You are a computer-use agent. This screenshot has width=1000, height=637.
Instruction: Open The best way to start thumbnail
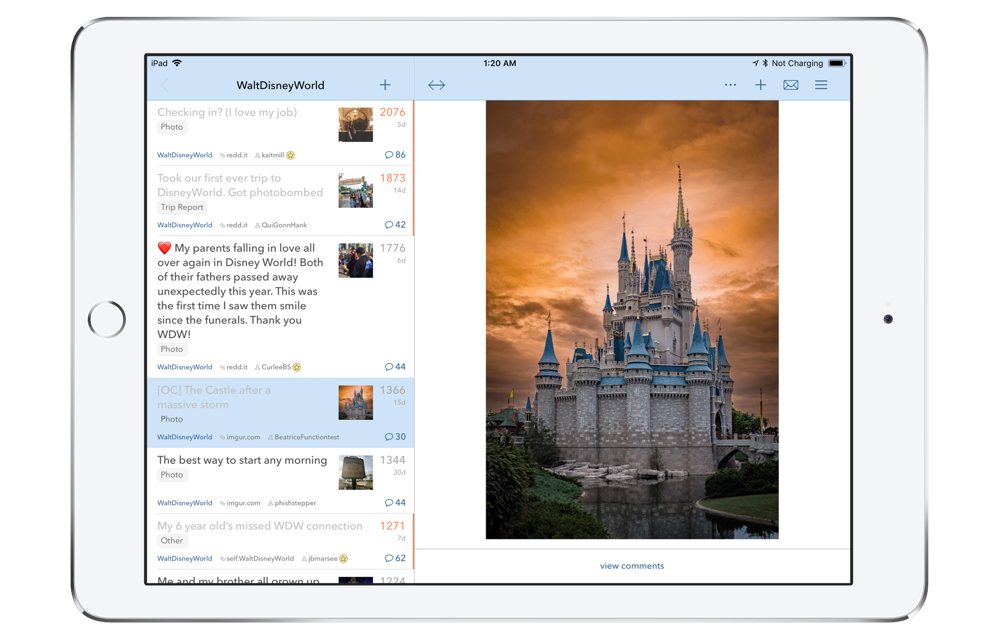[355, 472]
